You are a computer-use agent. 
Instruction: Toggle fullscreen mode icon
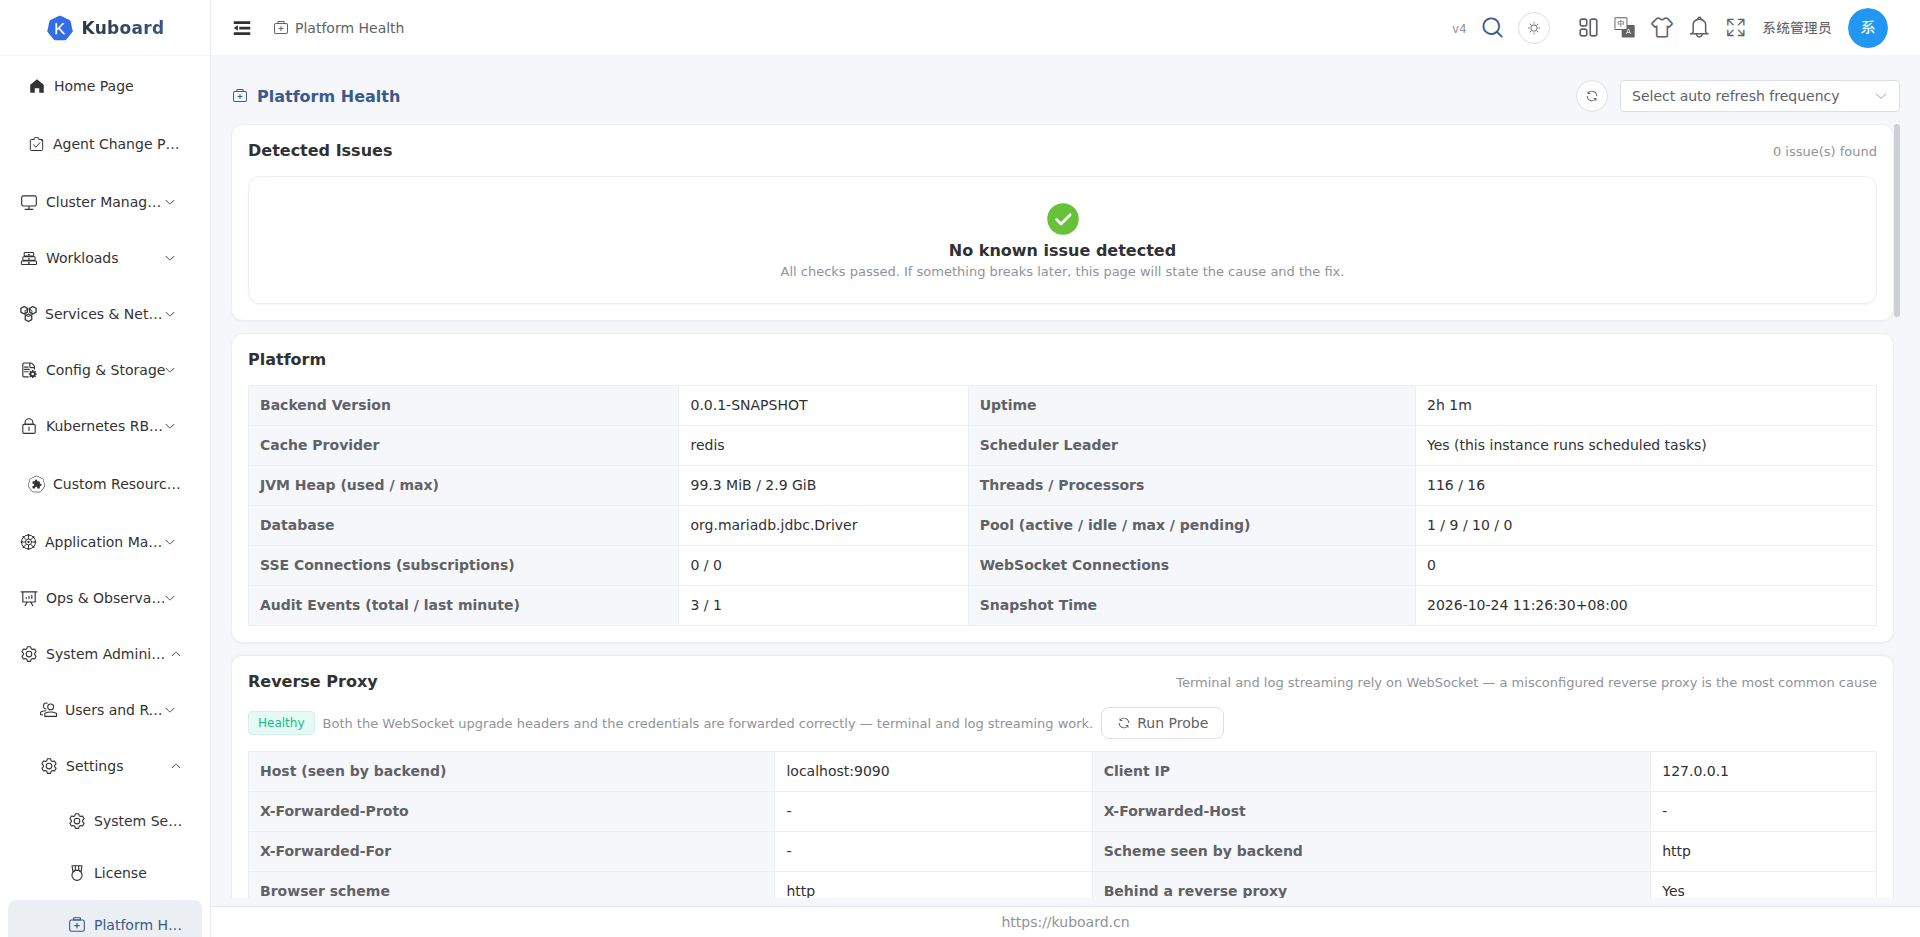click(1736, 28)
